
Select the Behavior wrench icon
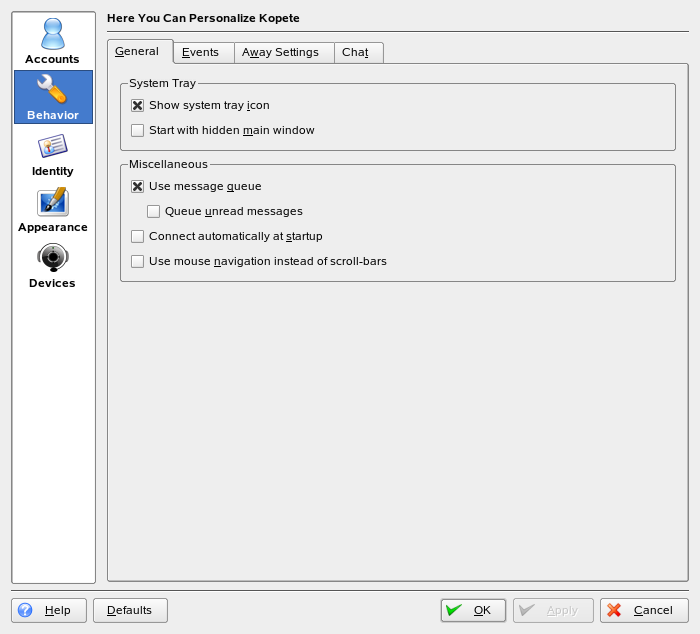52,88
